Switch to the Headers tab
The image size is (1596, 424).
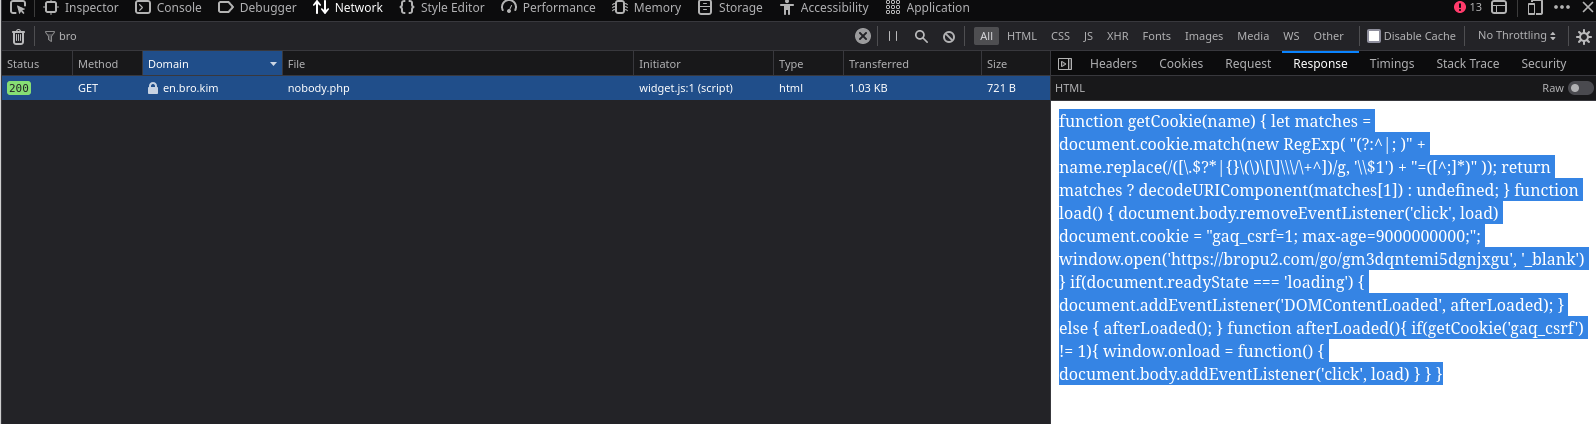pyautogui.click(x=1113, y=64)
